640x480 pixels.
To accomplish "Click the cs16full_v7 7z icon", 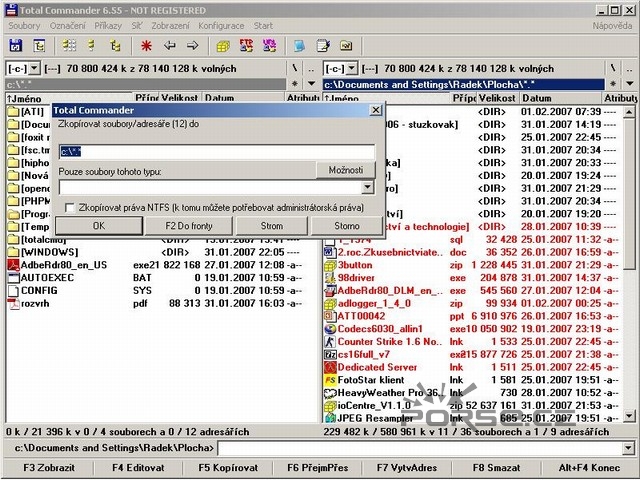I will 330,355.
